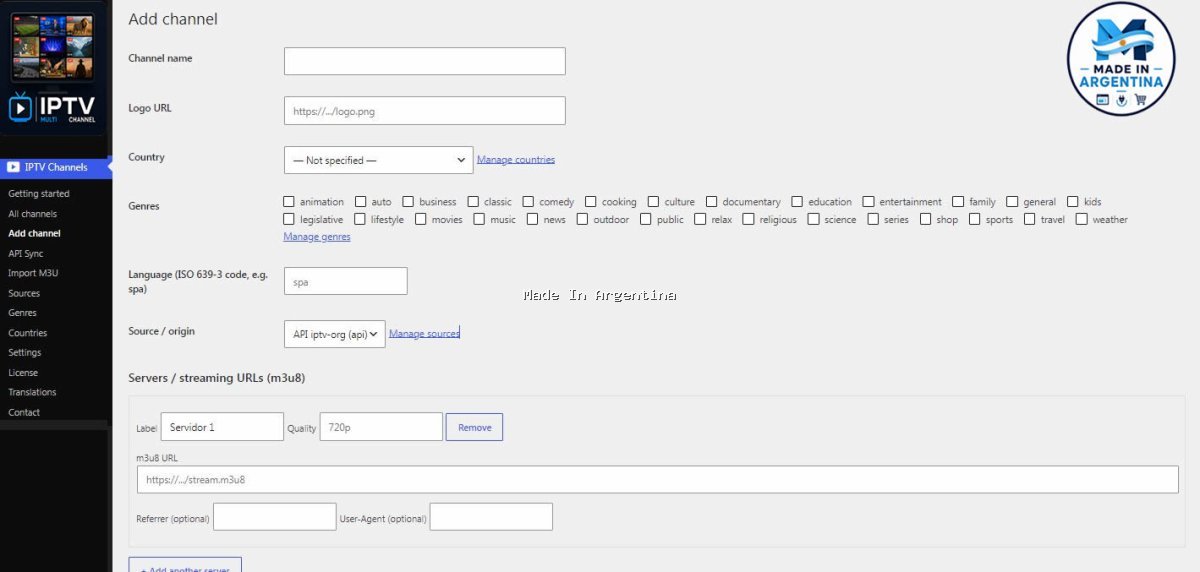Select Settings from the sidebar menu

(25, 352)
